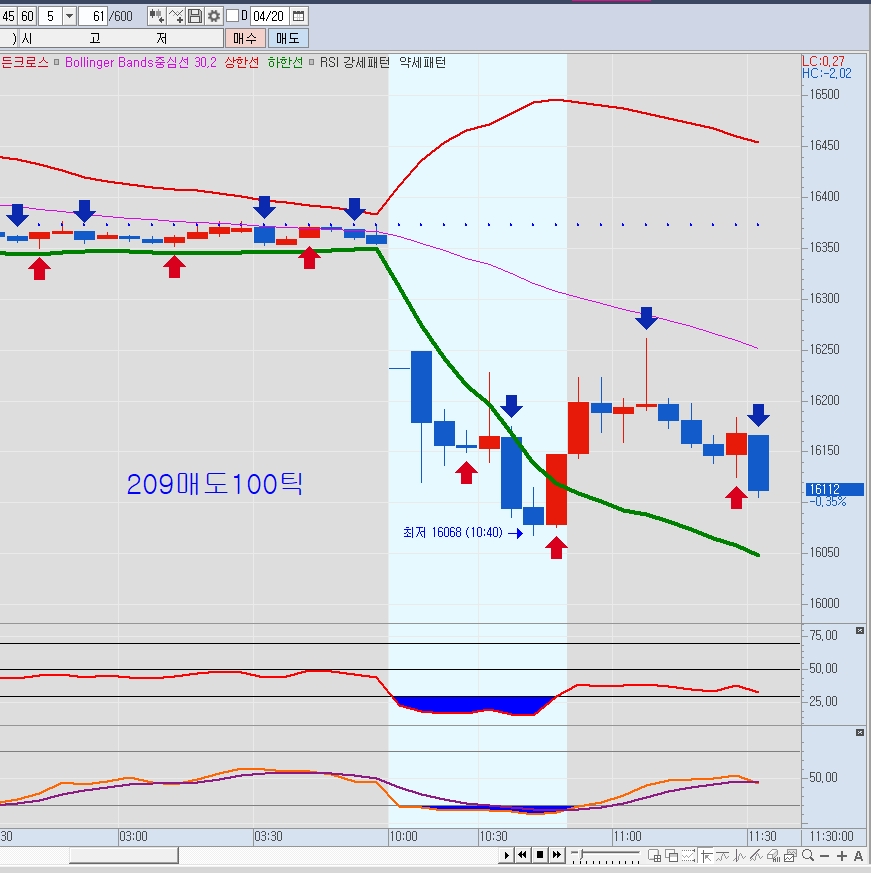The width and height of the screenshot is (871, 873).
Task: Click the magnifier zoom icon
Action: click(806, 855)
